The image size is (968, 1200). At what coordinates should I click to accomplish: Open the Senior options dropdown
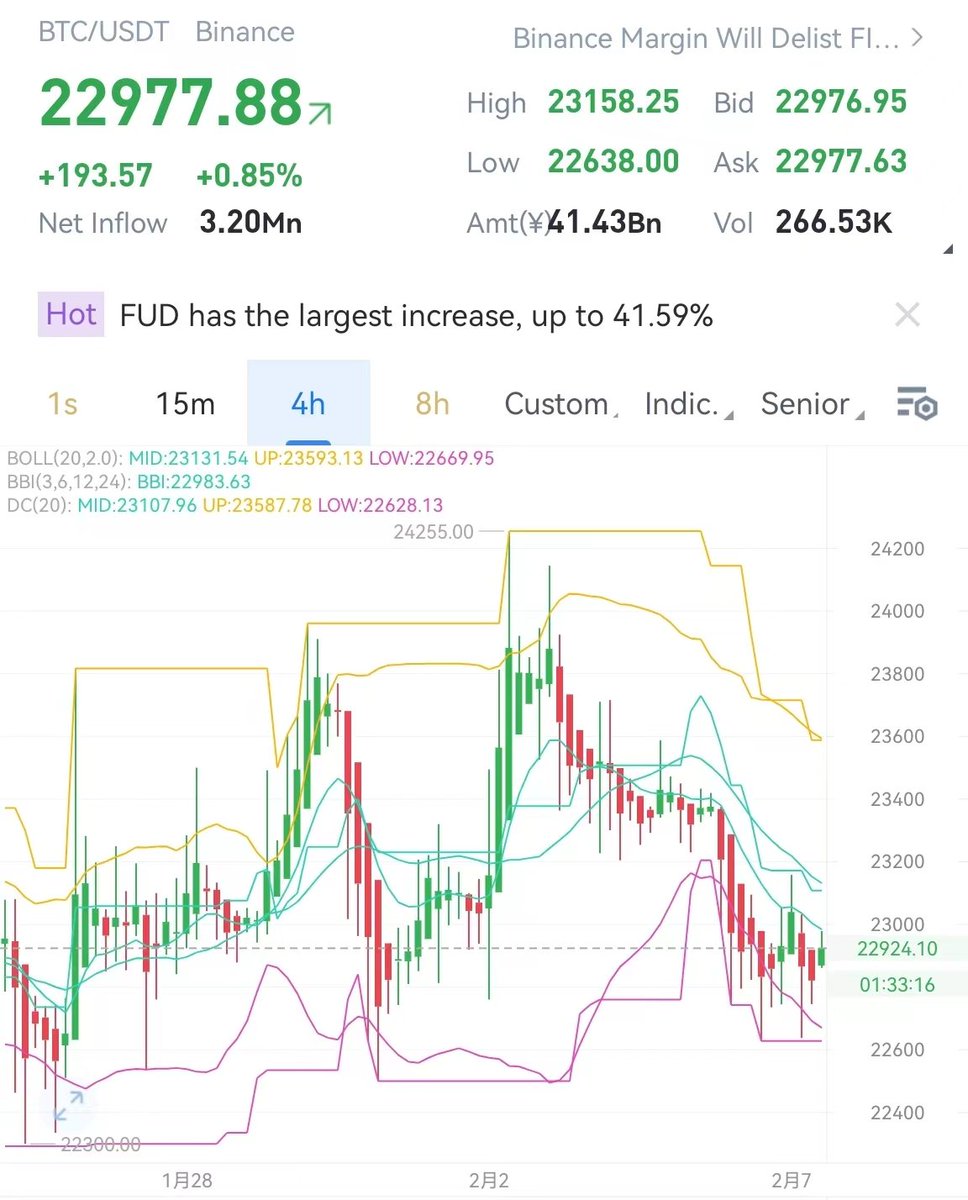coord(811,404)
